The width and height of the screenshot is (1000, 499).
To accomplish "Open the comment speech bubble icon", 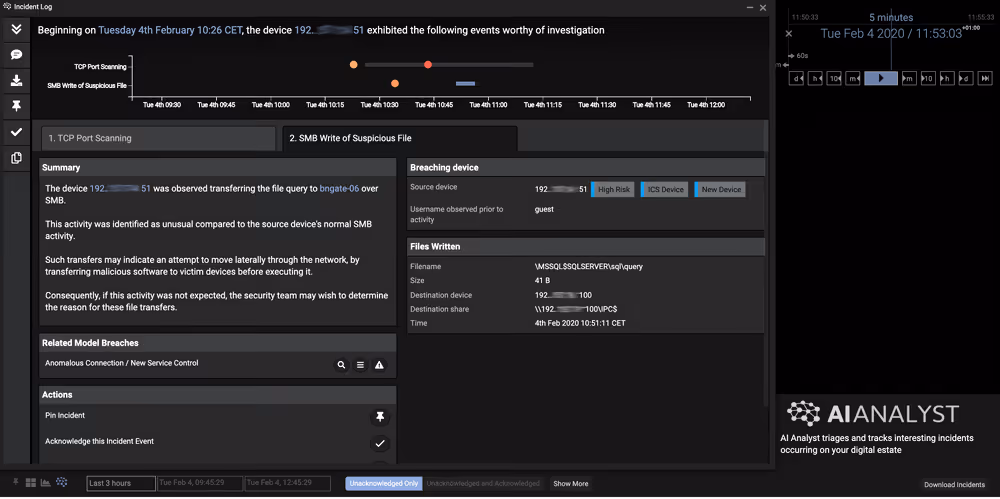I will [x=17, y=55].
